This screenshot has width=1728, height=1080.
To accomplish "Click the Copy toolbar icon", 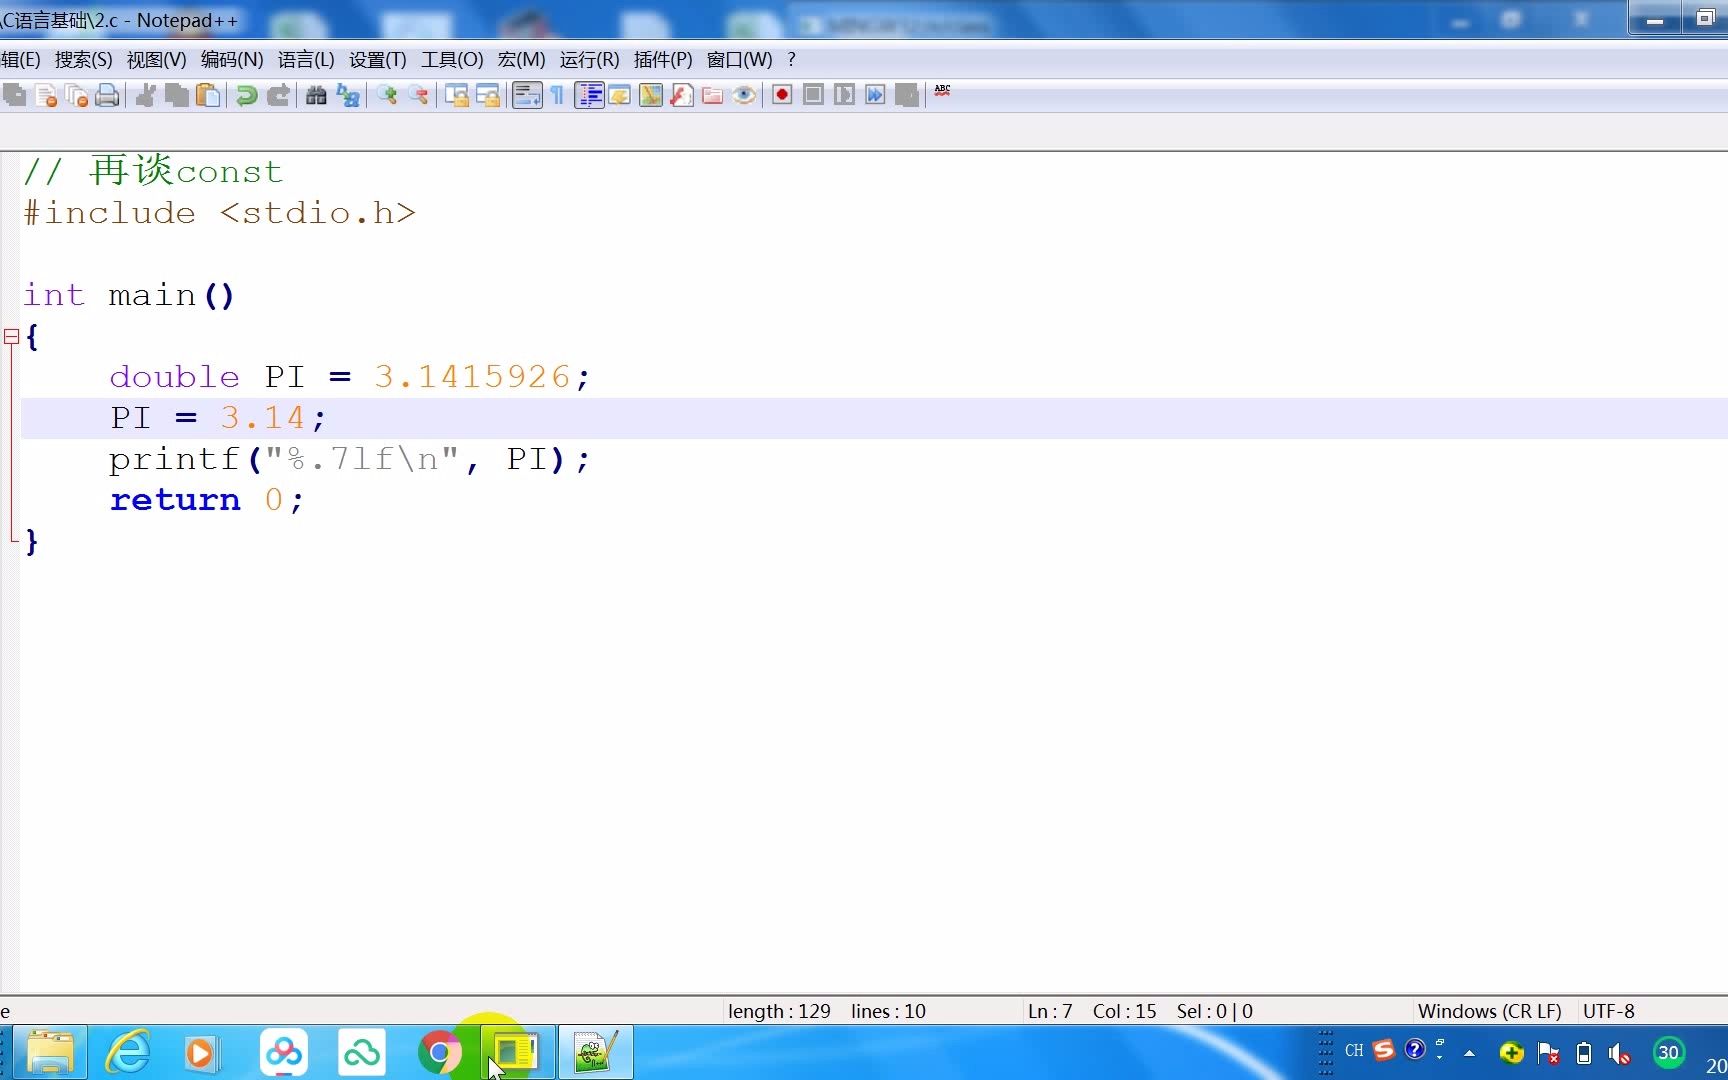I will point(177,95).
